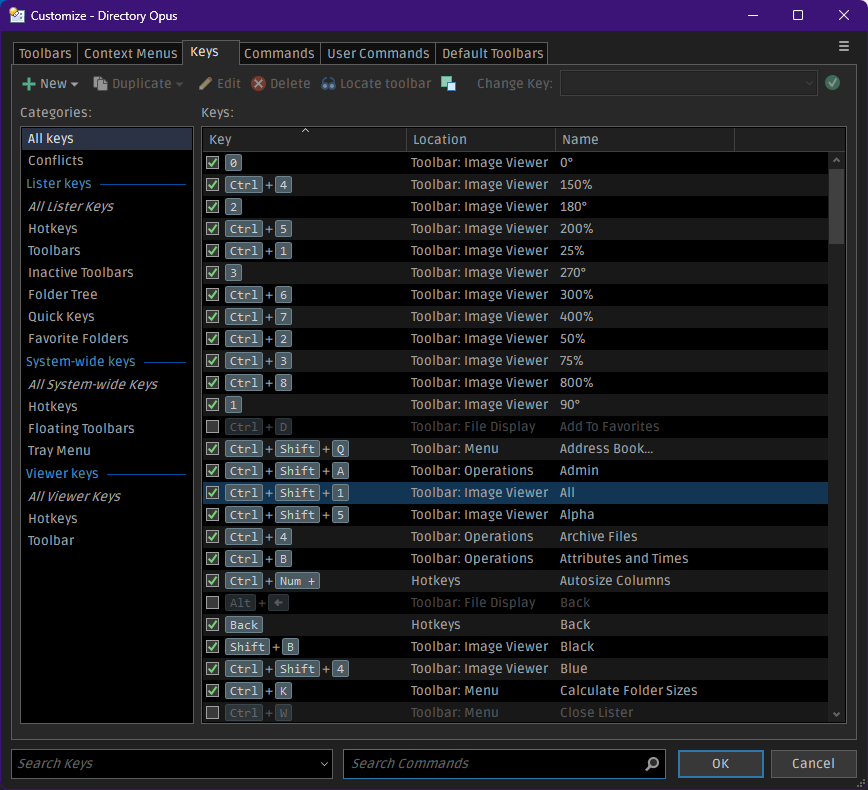Image resolution: width=868 pixels, height=790 pixels.
Task: Select the Inactive Toolbars category
Action: click(x=107, y=272)
